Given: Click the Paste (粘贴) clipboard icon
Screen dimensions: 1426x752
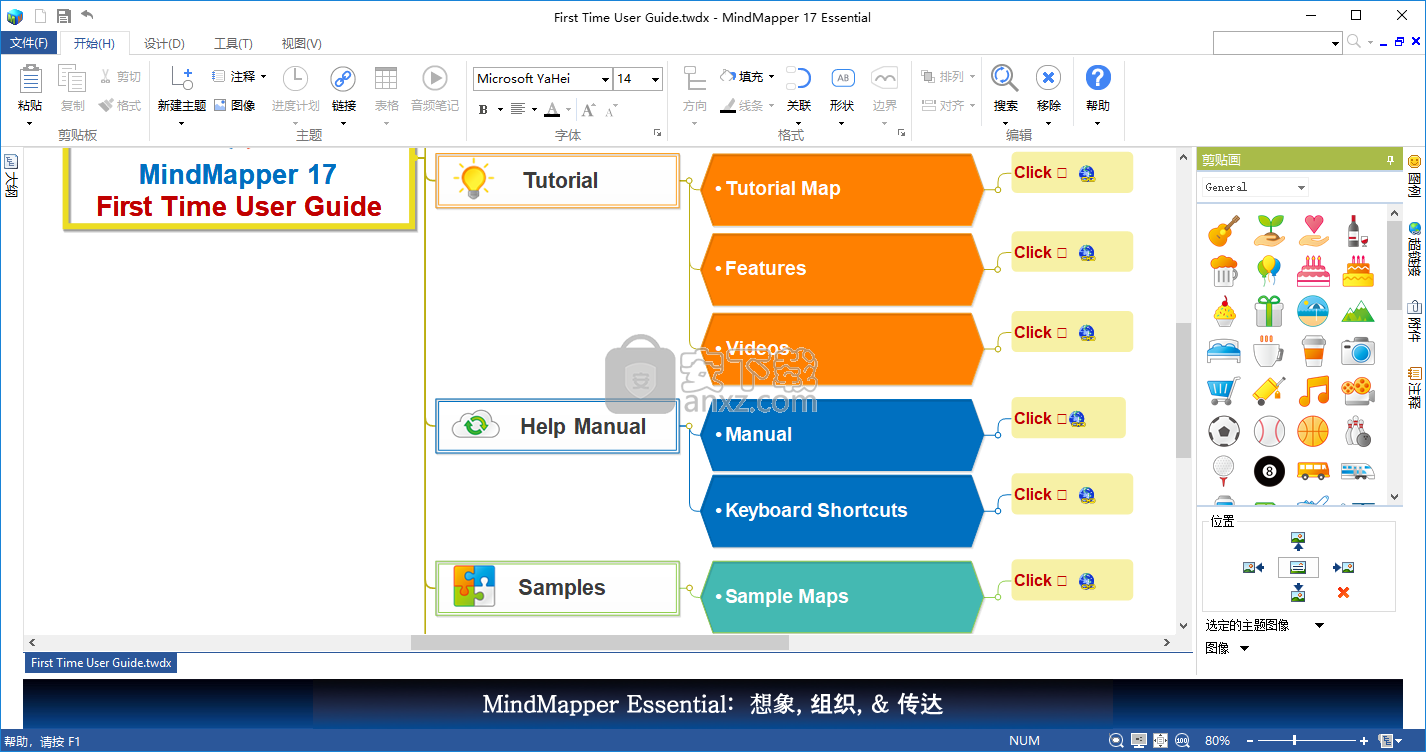Looking at the screenshot, I should [30, 78].
